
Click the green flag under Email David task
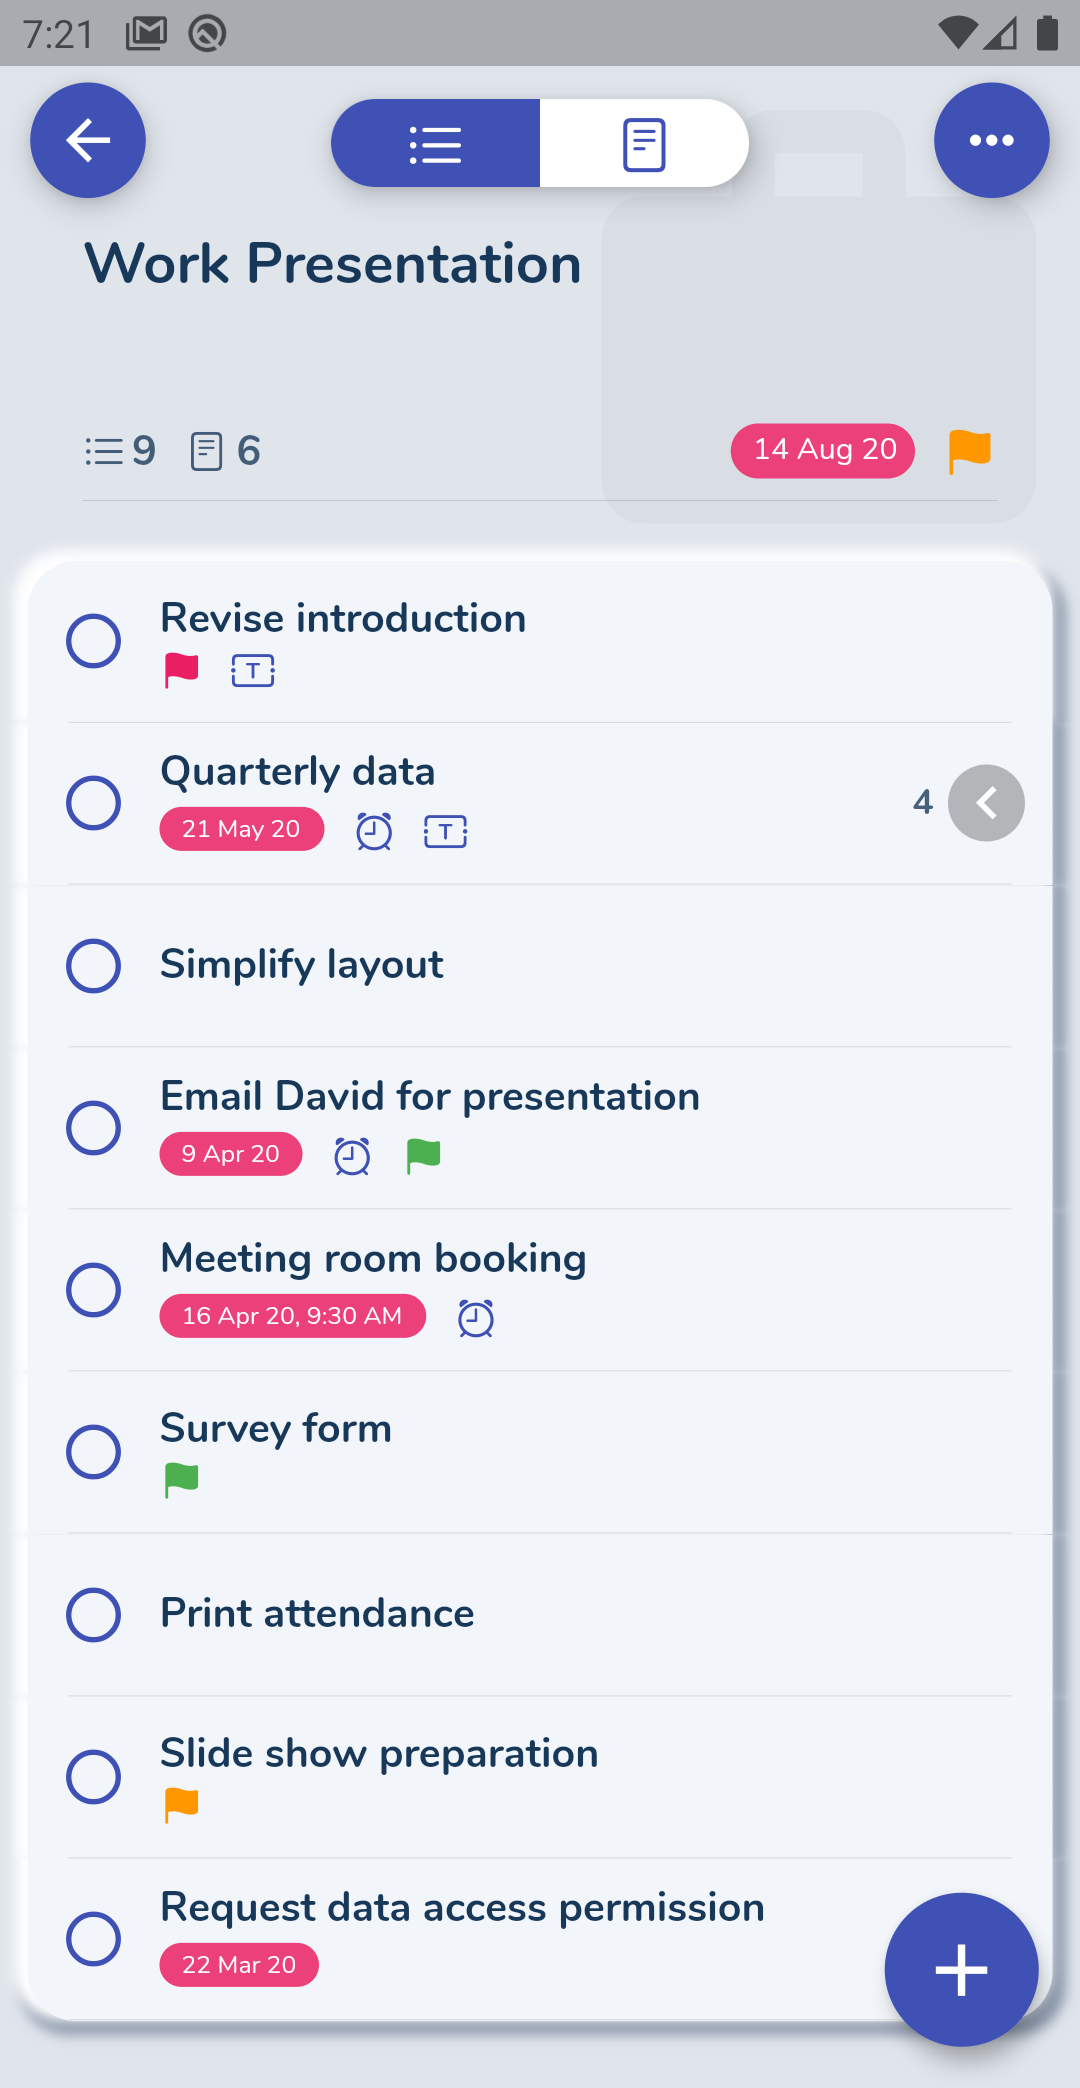coord(422,1155)
